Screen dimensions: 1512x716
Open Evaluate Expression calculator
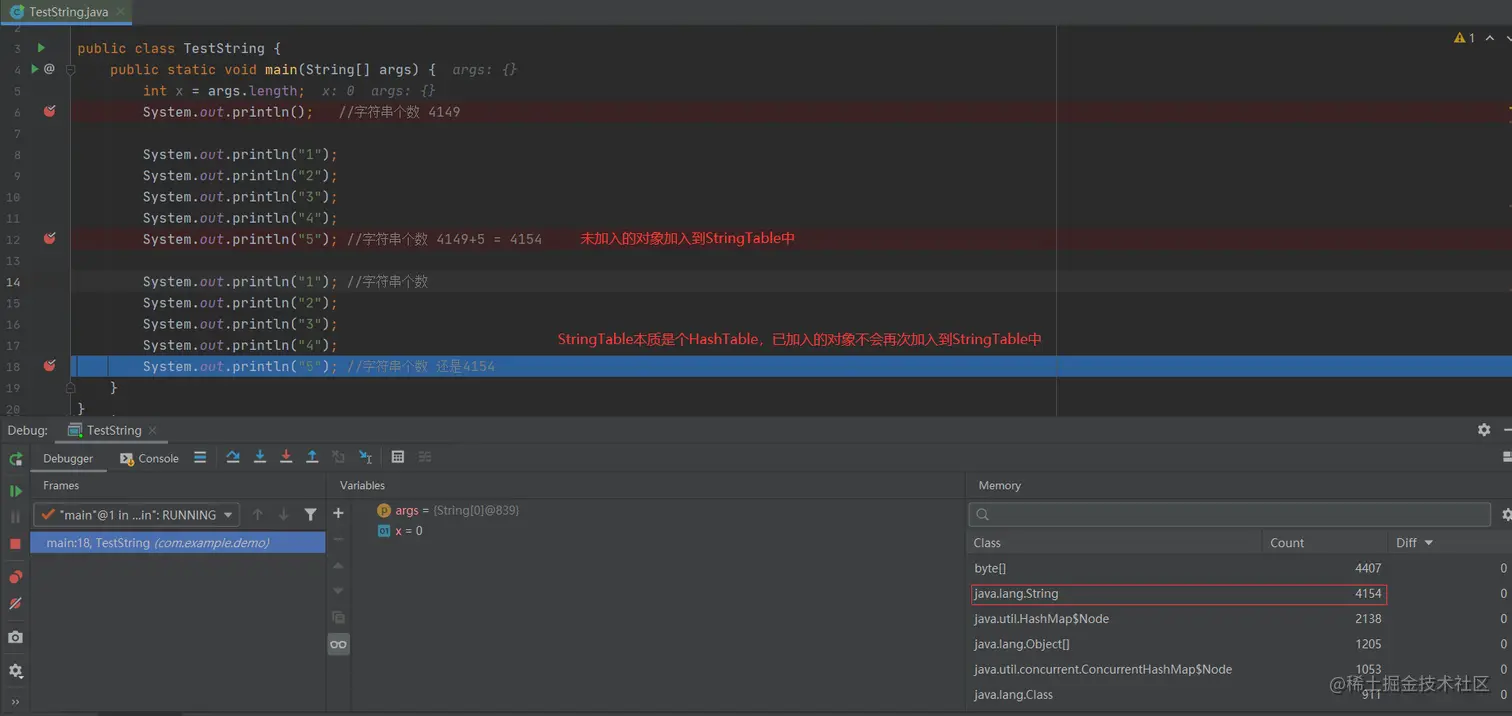point(398,457)
